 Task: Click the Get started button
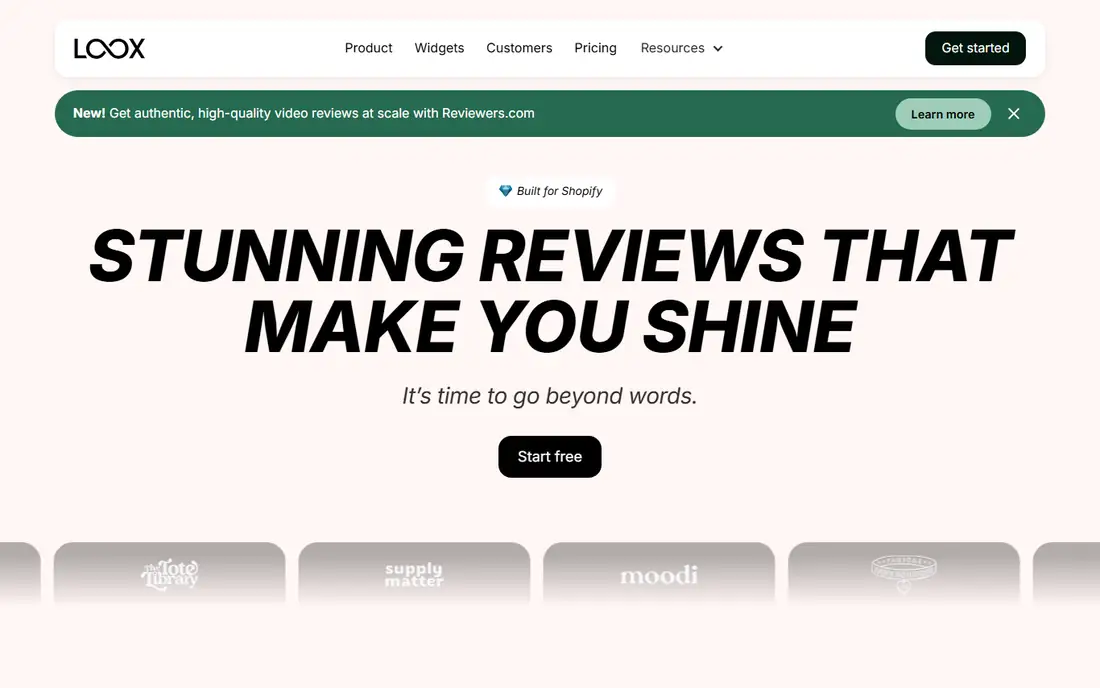(x=975, y=48)
